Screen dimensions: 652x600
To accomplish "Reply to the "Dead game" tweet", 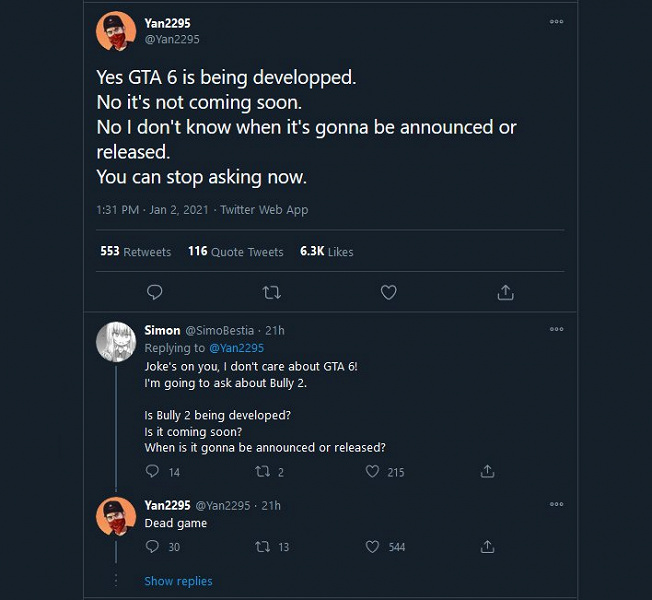I will tap(152, 547).
